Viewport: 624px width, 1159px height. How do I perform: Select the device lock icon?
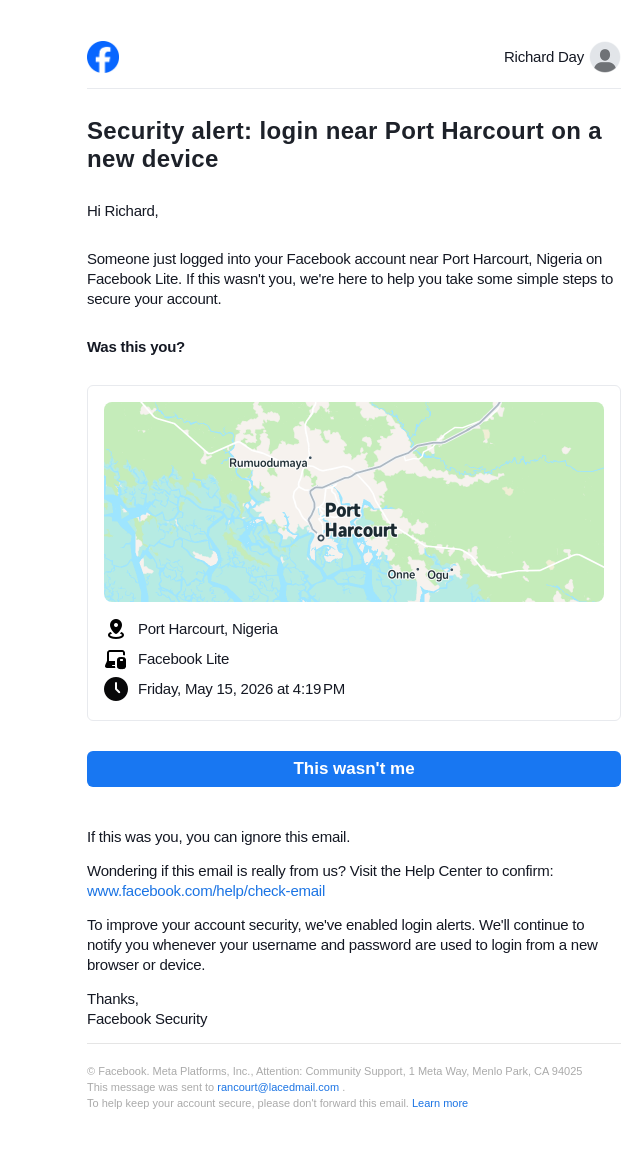tap(116, 659)
